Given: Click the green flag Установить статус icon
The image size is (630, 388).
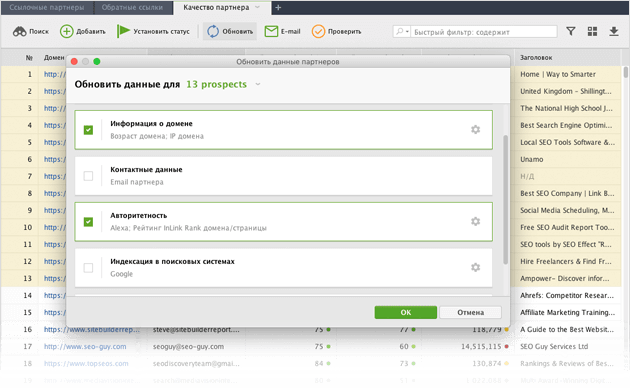Looking at the screenshot, I should pyautogui.click(x=123, y=31).
